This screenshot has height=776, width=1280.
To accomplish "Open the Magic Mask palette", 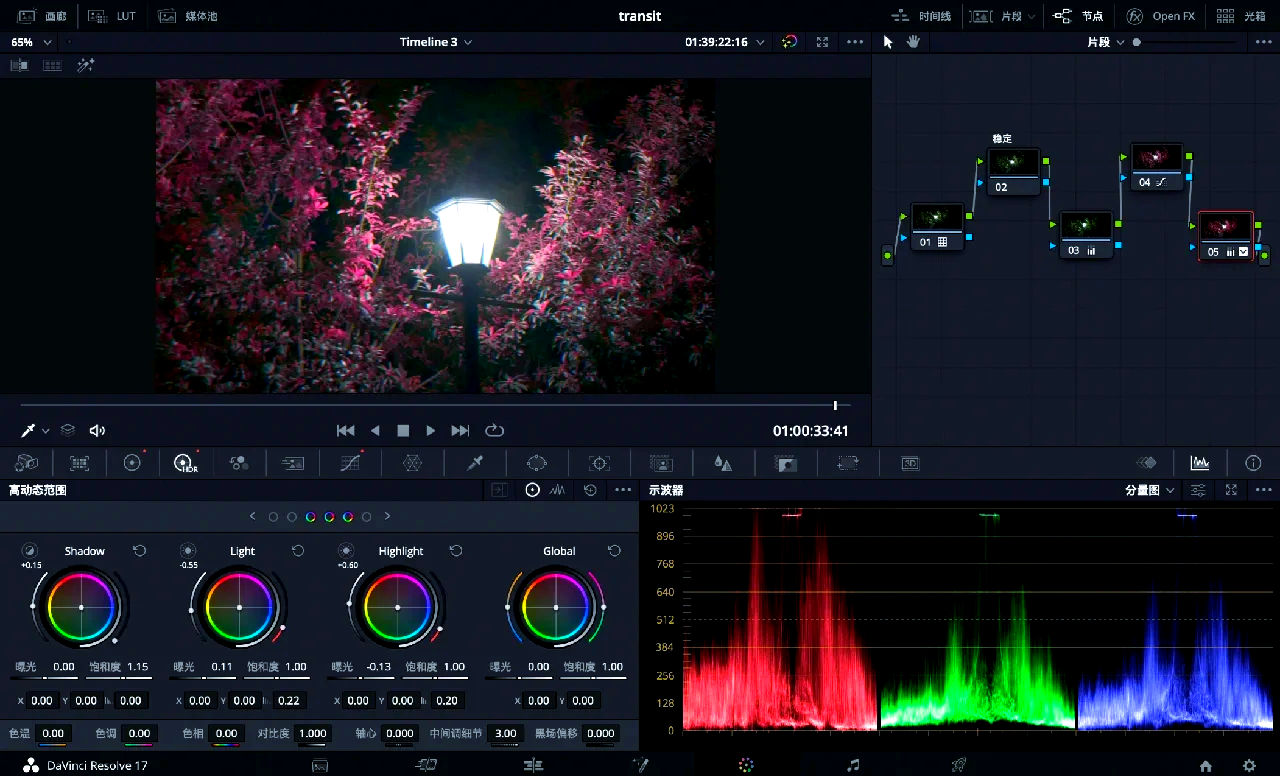I will coord(661,462).
